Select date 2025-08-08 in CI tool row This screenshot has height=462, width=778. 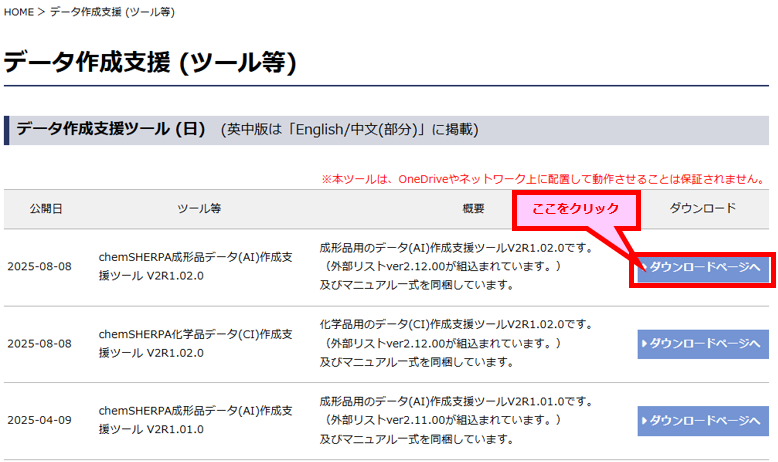(x=39, y=343)
